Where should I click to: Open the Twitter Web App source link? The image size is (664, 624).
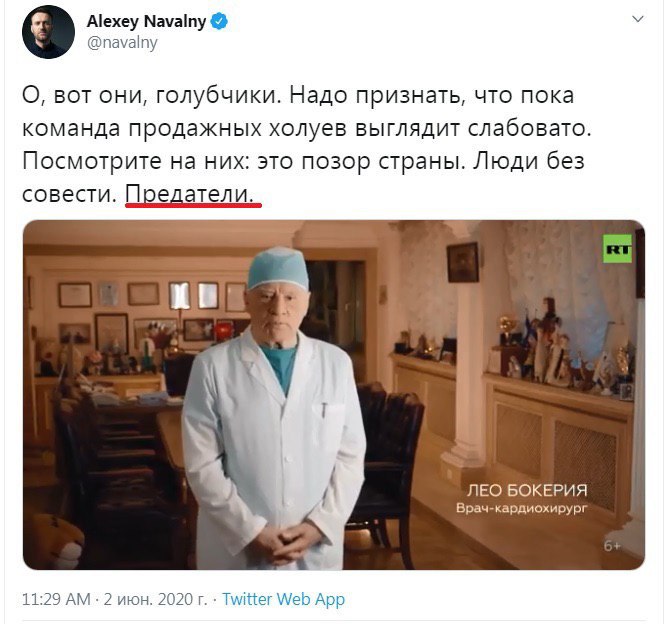(x=284, y=599)
